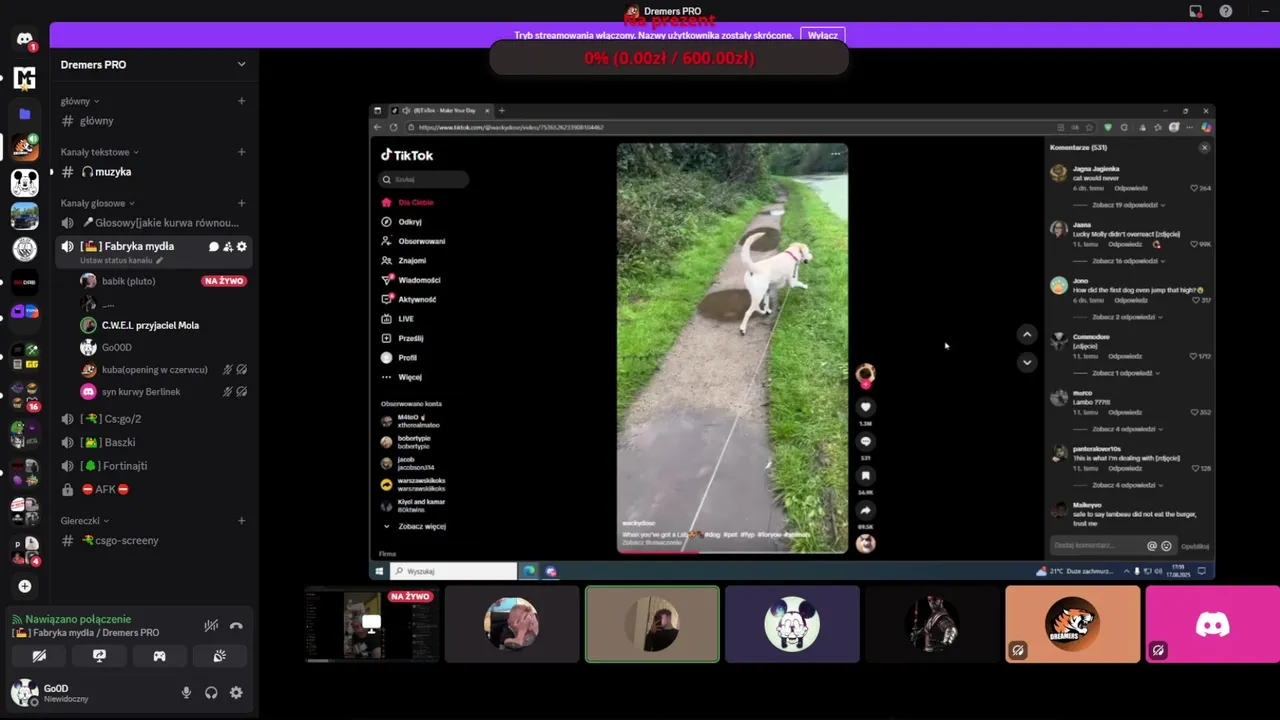The height and width of the screenshot is (720, 1280).
Task: Click the TikTok comment input field
Action: tap(1097, 546)
